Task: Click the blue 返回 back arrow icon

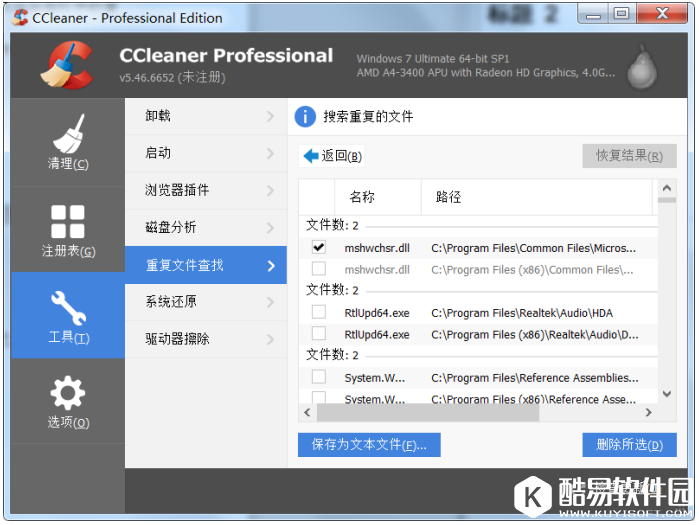Action: [x=311, y=156]
